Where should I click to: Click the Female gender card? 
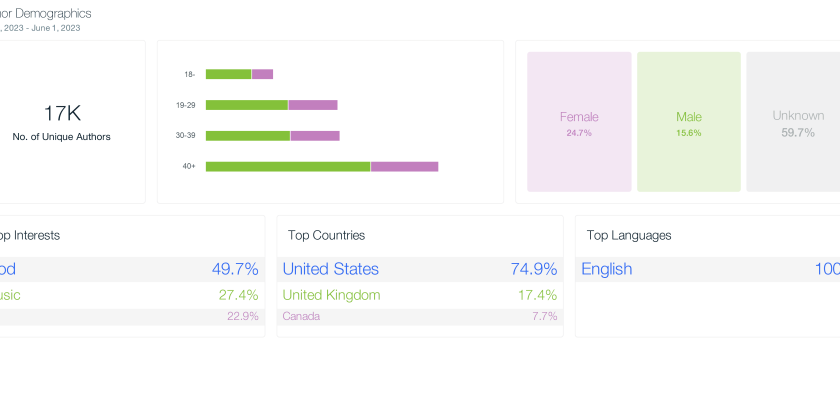click(x=579, y=122)
